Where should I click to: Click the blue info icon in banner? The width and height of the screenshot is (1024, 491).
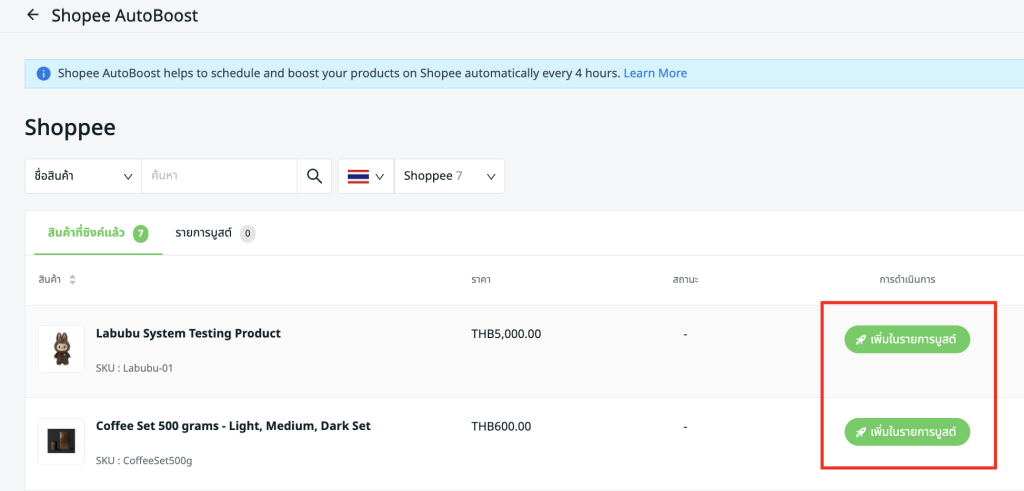pyautogui.click(x=43, y=74)
